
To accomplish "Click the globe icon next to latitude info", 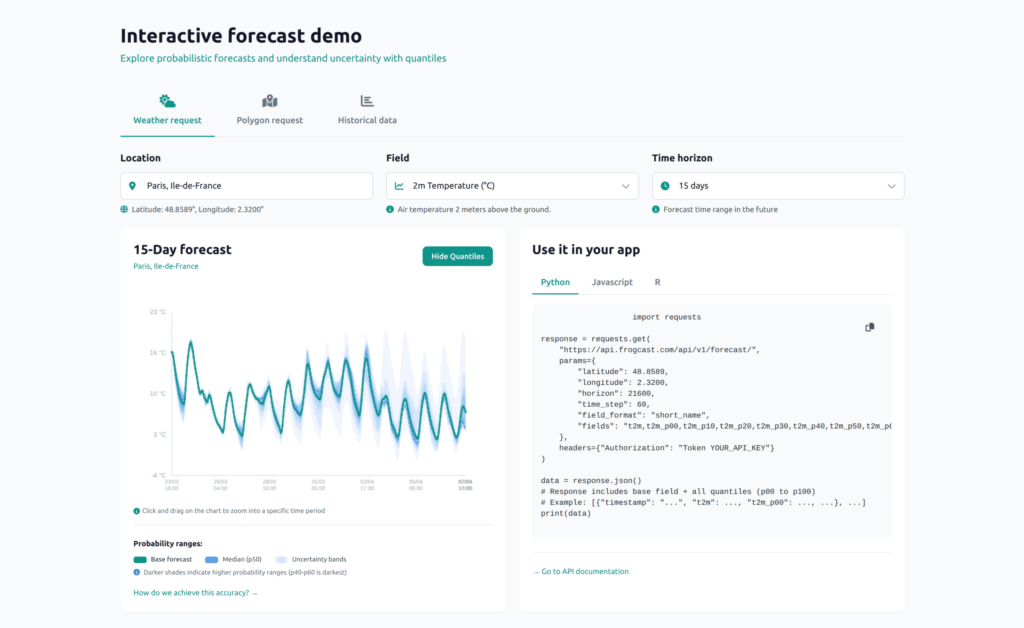I will 125,209.
